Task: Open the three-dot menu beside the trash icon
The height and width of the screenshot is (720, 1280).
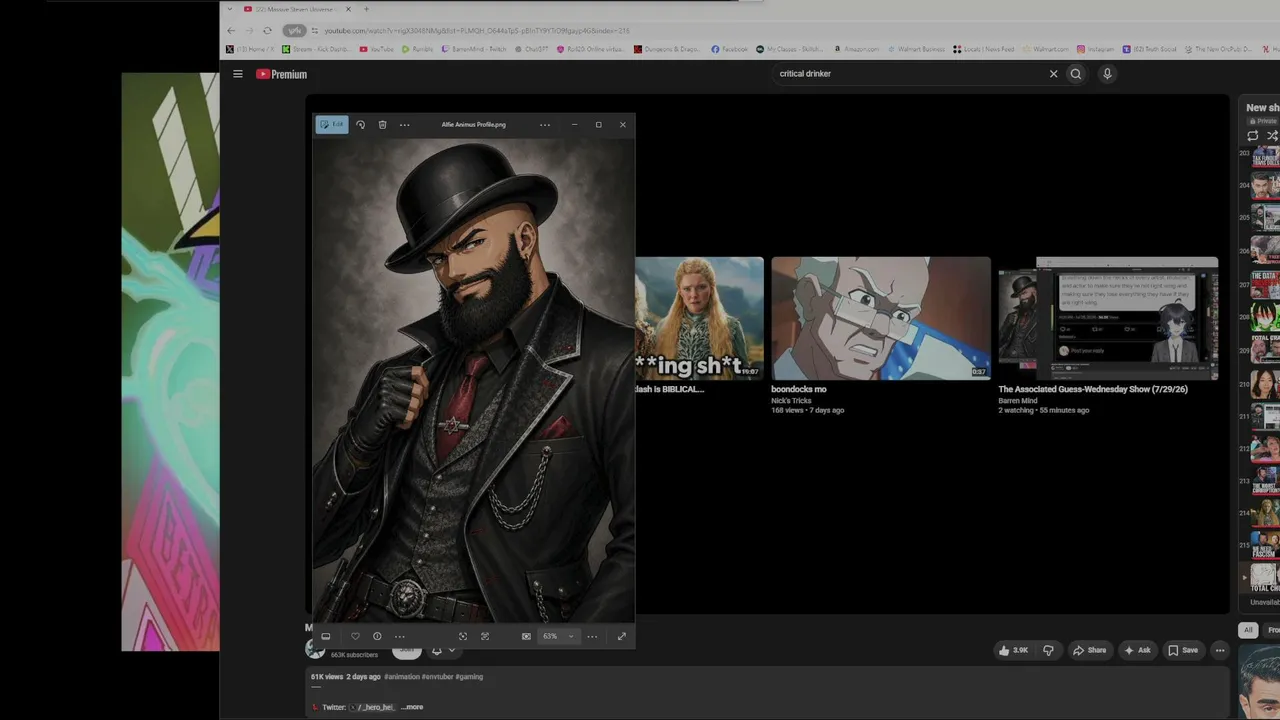Action: (x=404, y=125)
